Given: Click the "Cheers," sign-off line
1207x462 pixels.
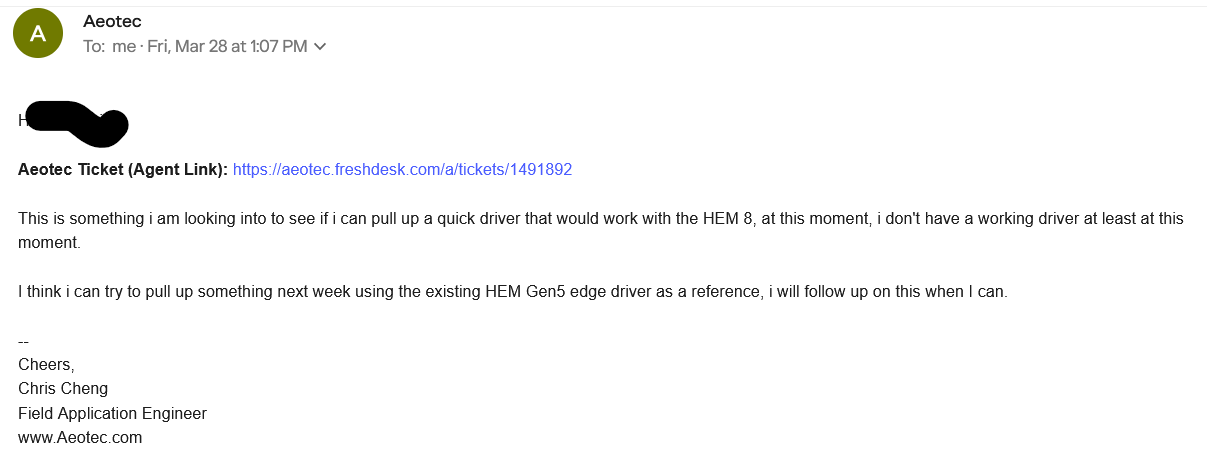Looking at the screenshot, I should pos(46,364).
